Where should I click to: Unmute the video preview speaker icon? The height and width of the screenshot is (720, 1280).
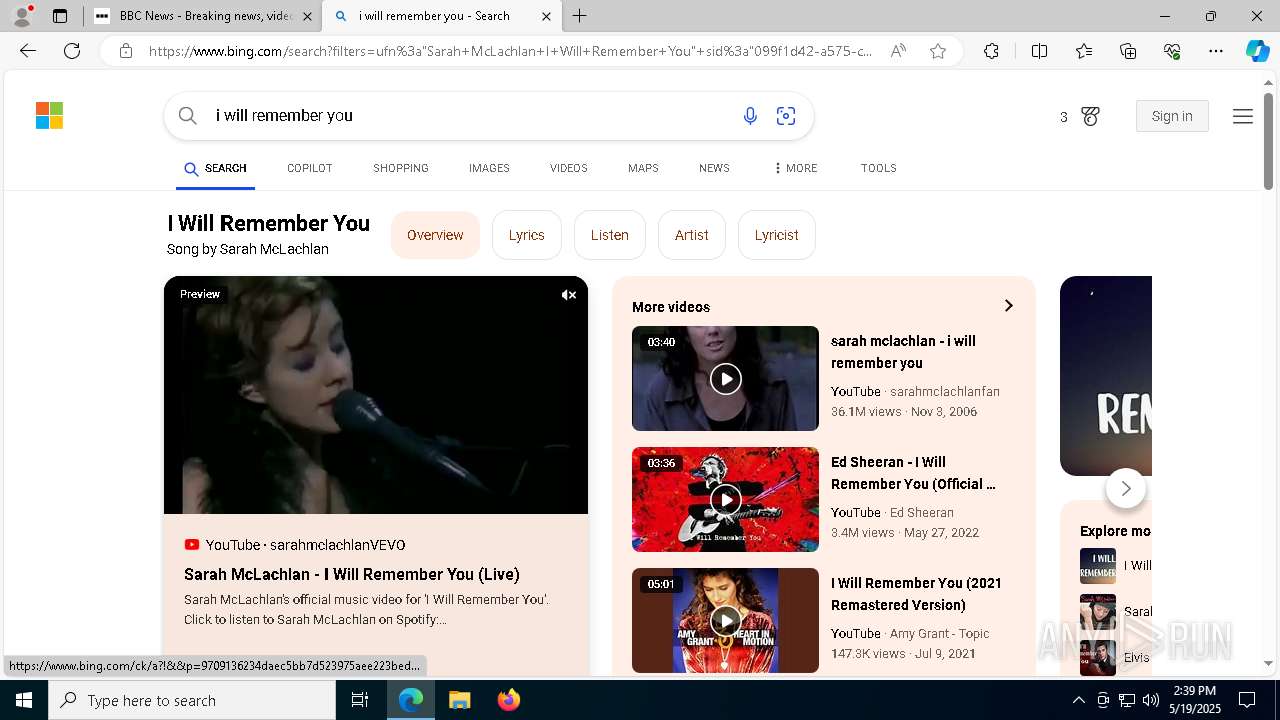click(568, 295)
